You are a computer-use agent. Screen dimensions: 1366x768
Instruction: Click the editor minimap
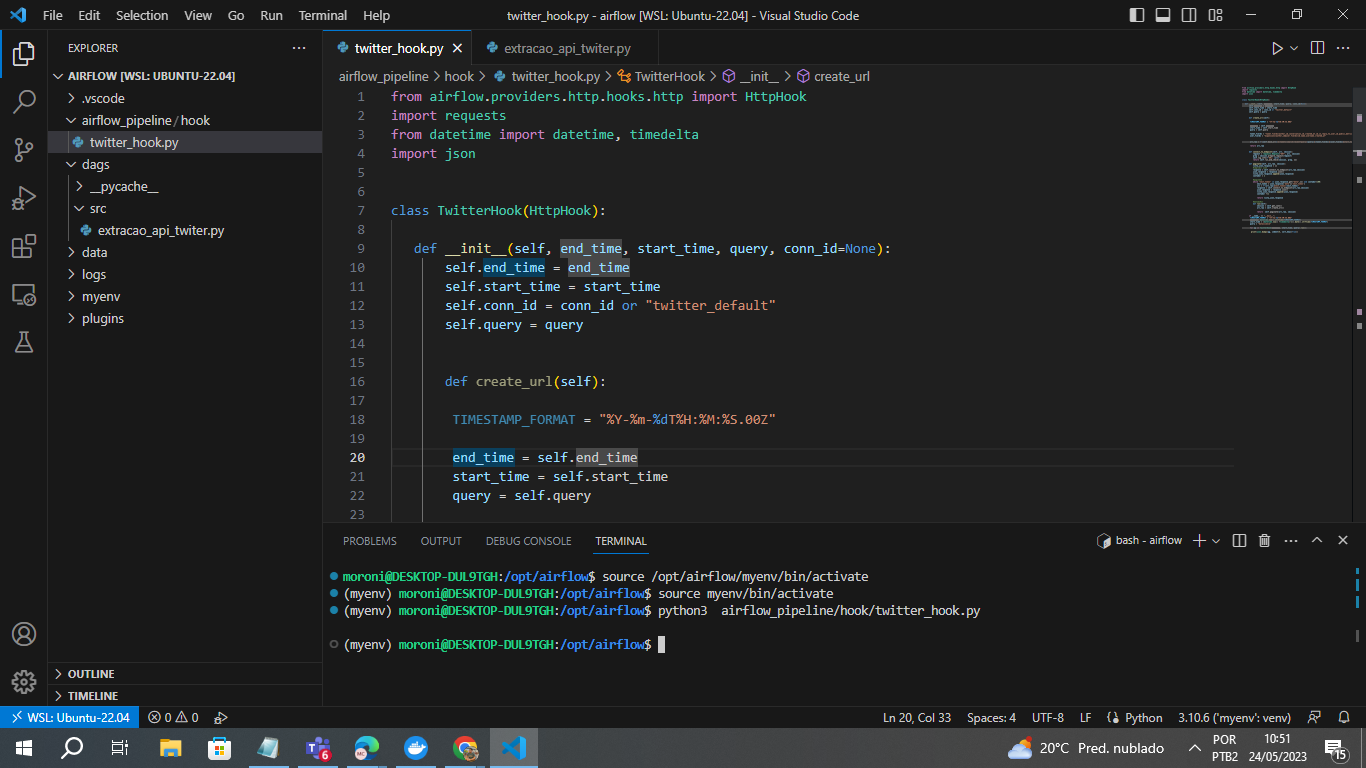click(1296, 160)
